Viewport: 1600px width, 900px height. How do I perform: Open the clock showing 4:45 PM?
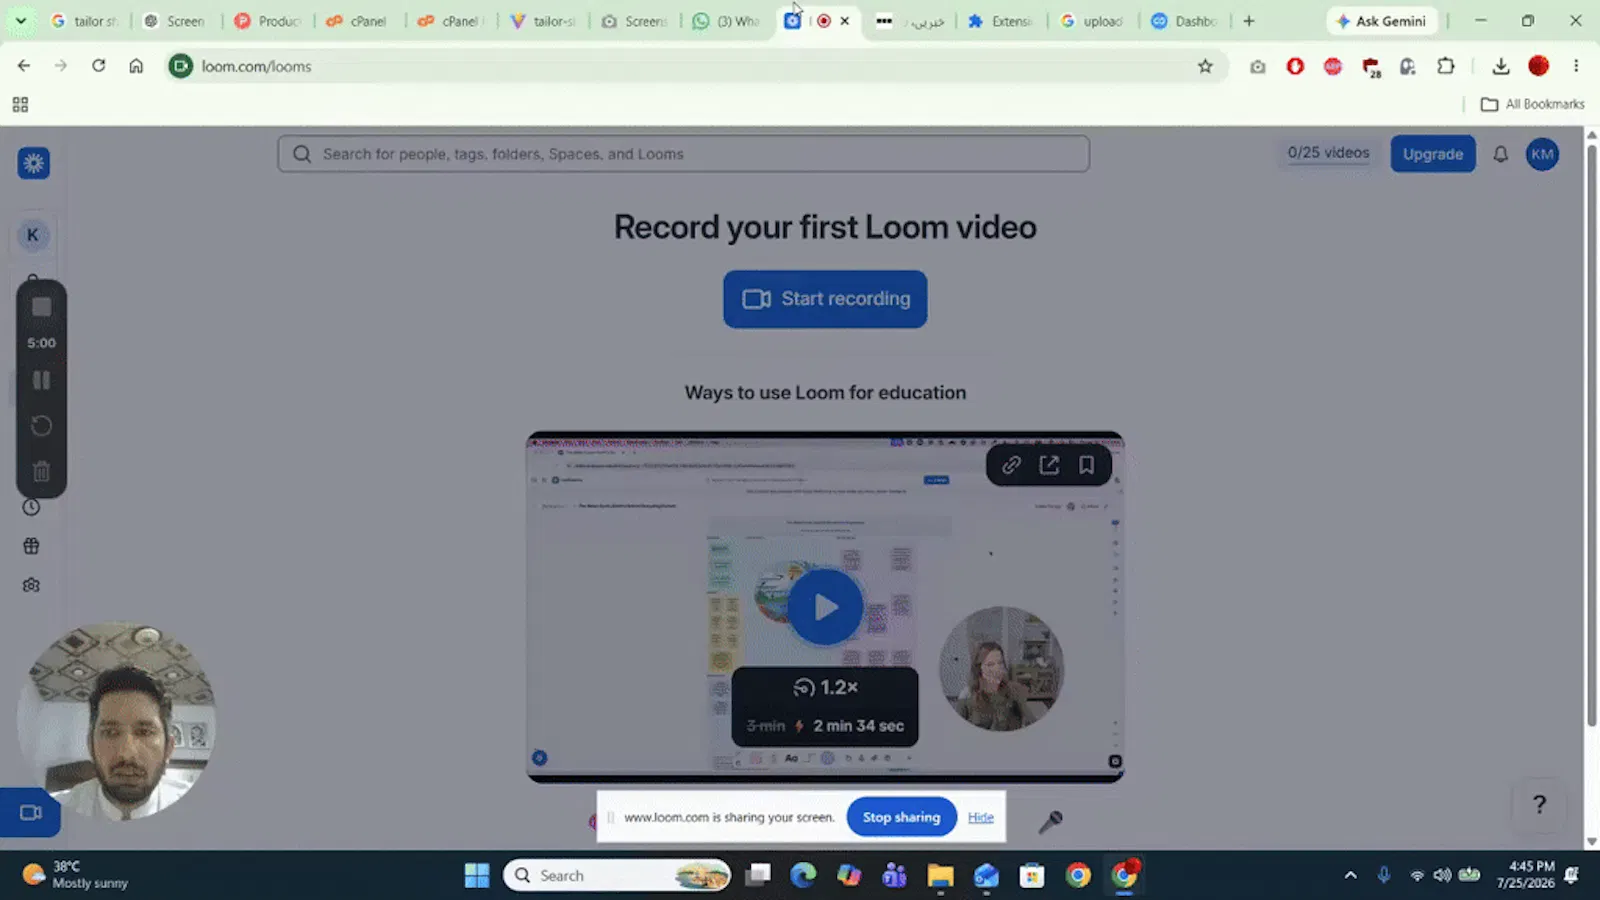1525,875
